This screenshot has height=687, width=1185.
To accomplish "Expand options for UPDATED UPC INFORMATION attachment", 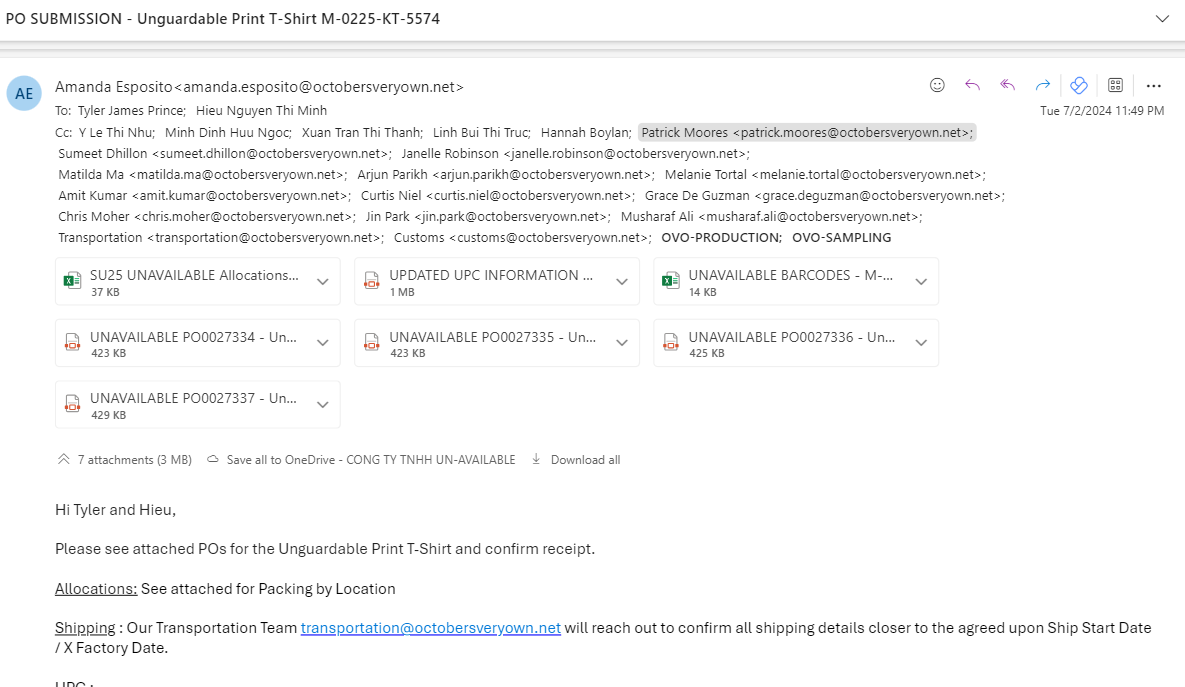I will click(622, 282).
